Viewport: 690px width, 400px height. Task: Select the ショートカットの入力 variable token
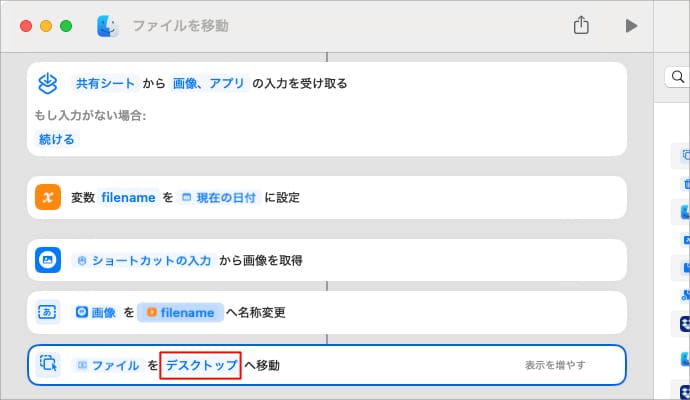click(x=144, y=260)
